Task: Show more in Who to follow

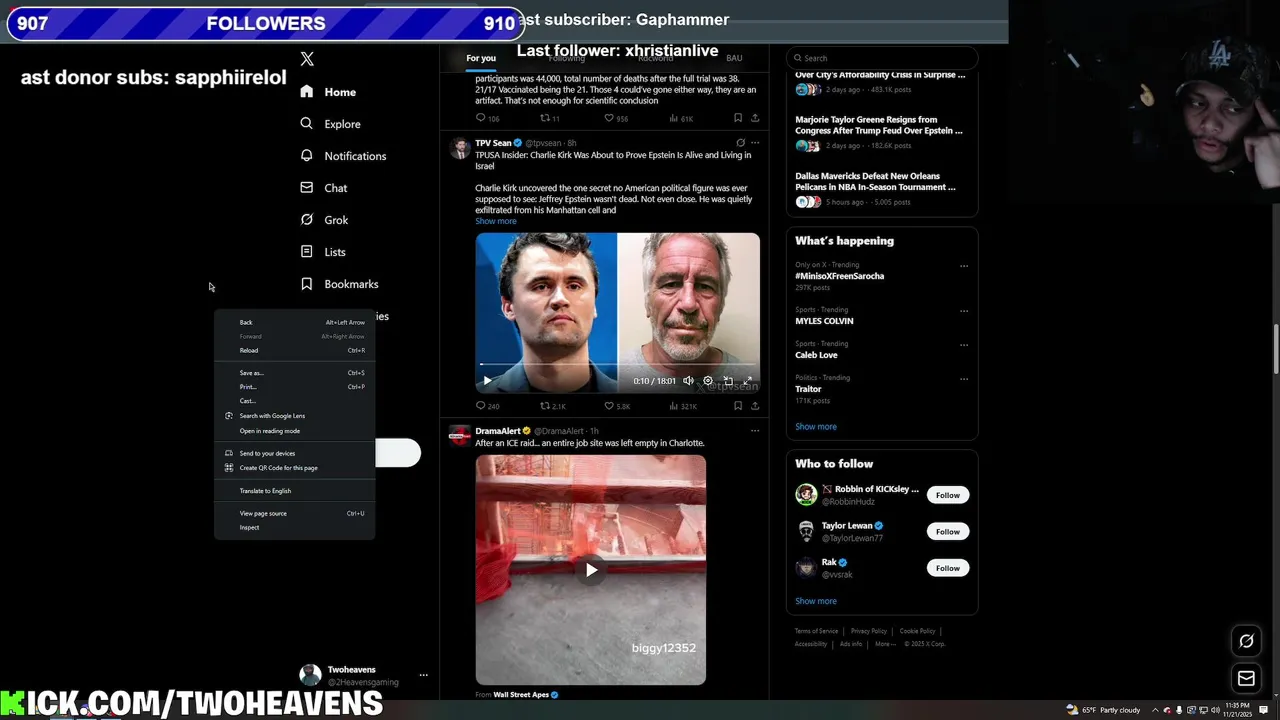Action: (816, 601)
